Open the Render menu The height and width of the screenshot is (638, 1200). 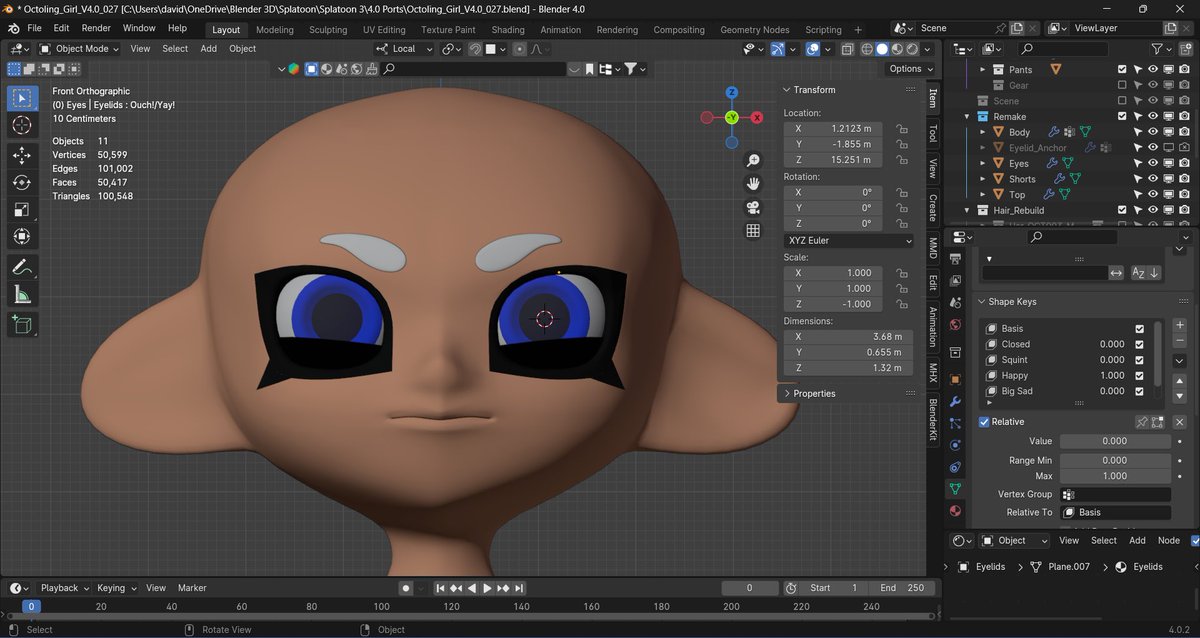click(x=96, y=28)
